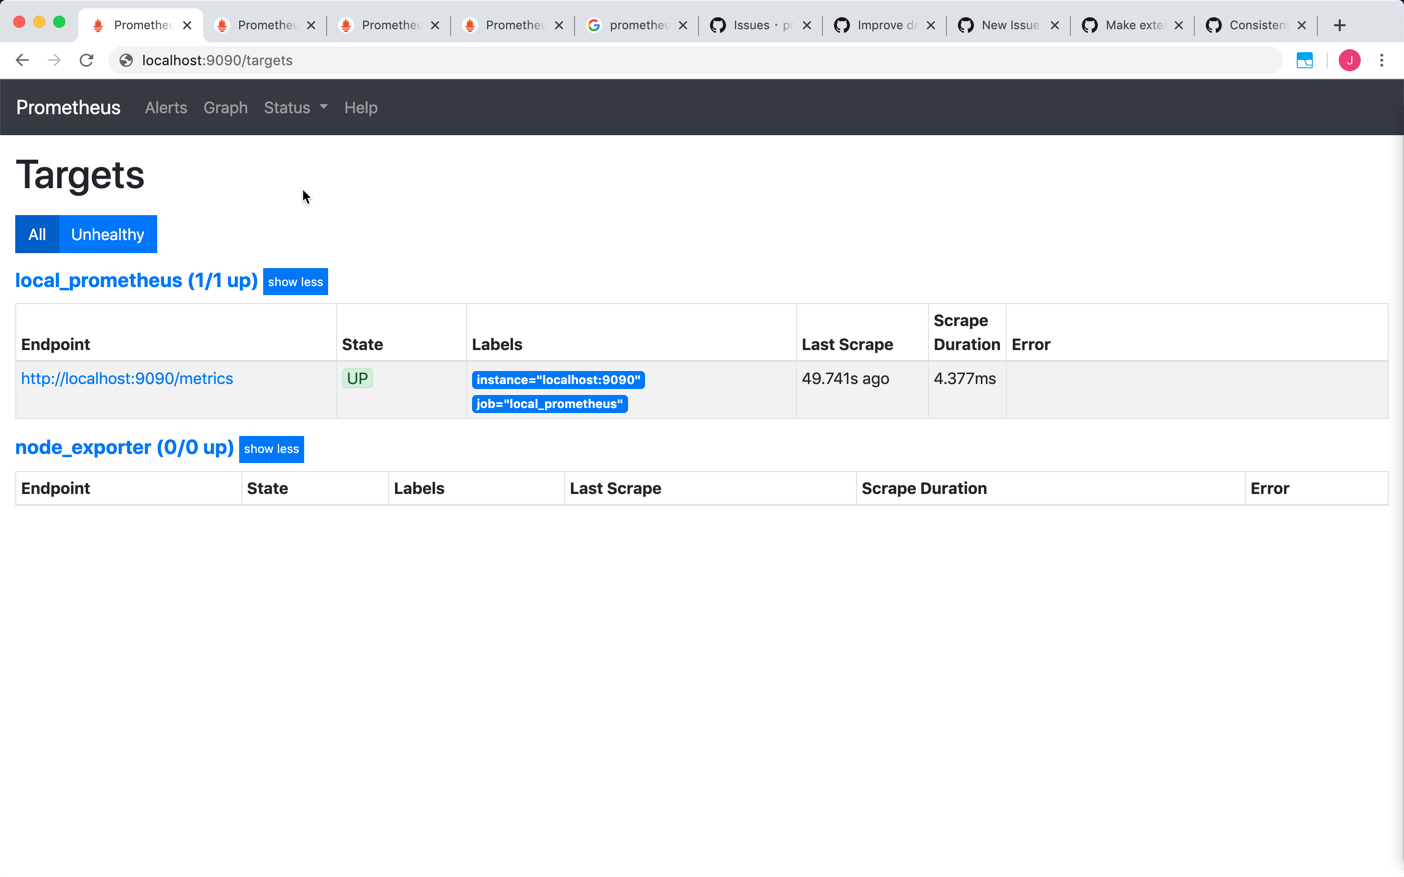Screen dimensions: 1404x877
Task: Click the instance="localhost:9090" label badge
Action: click(x=558, y=380)
